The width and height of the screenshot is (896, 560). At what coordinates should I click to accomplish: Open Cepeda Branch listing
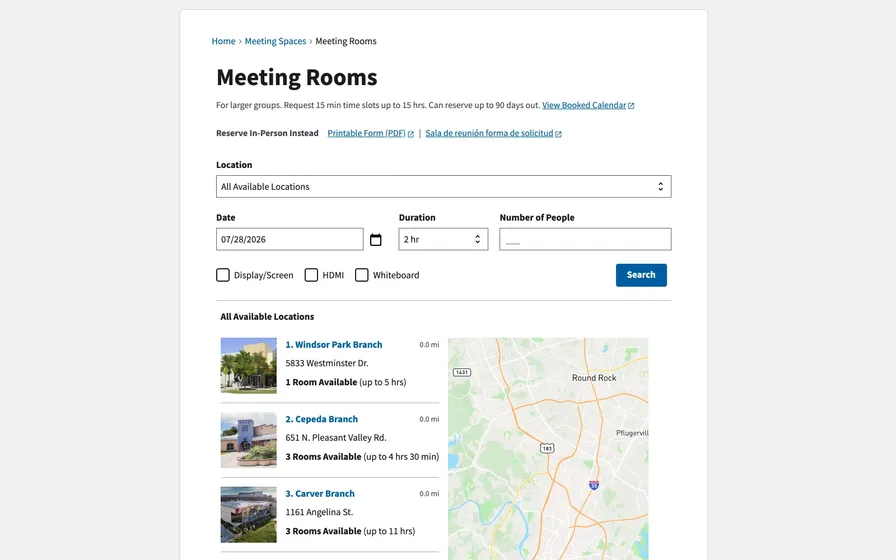click(322, 419)
